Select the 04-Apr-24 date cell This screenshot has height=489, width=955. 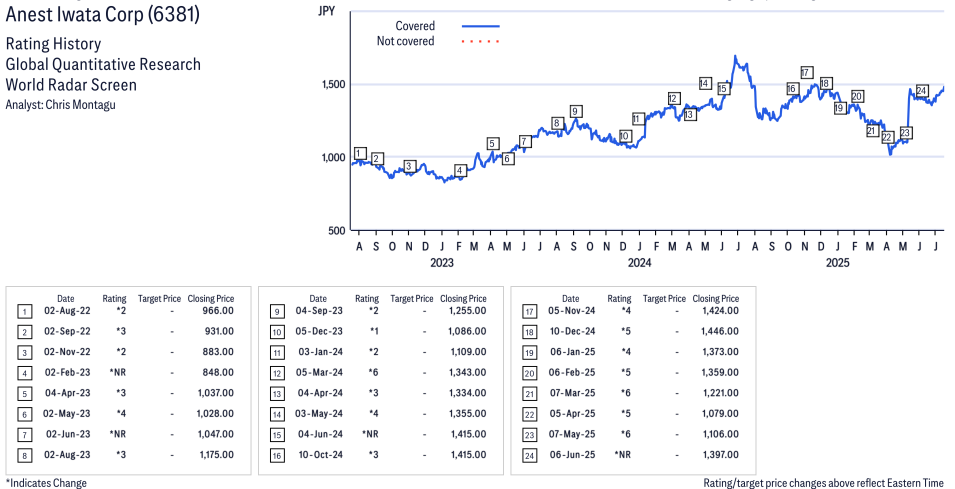[x=320, y=393]
